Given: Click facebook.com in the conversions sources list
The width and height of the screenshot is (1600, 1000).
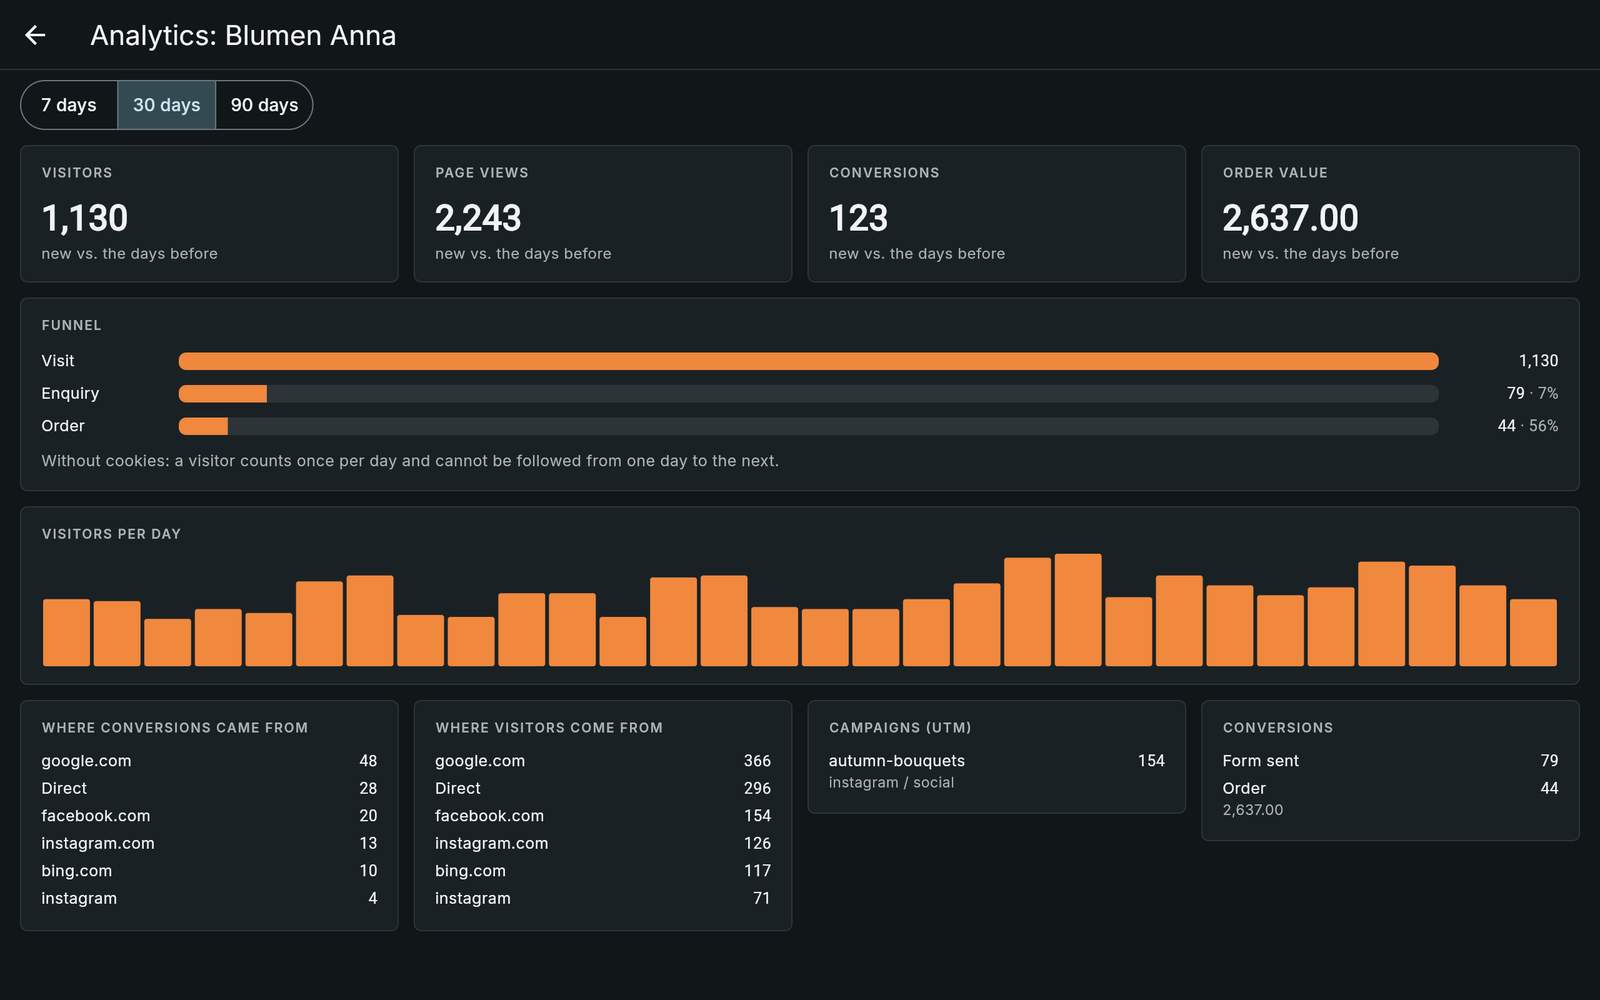Looking at the screenshot, I should point(209,816).
